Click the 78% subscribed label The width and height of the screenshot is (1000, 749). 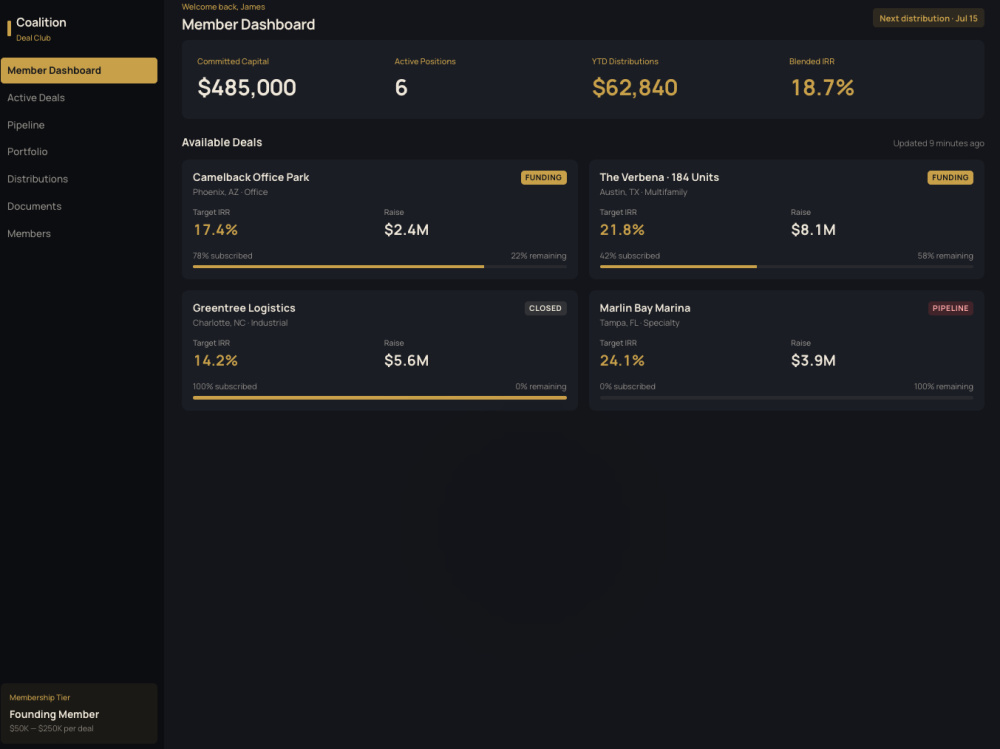pos(223,256)
